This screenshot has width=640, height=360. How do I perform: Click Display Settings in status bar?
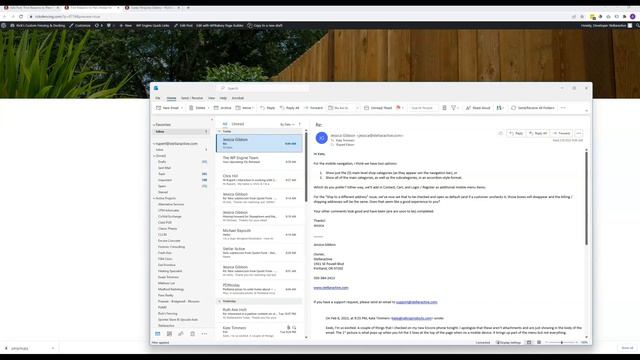(508, 342)
